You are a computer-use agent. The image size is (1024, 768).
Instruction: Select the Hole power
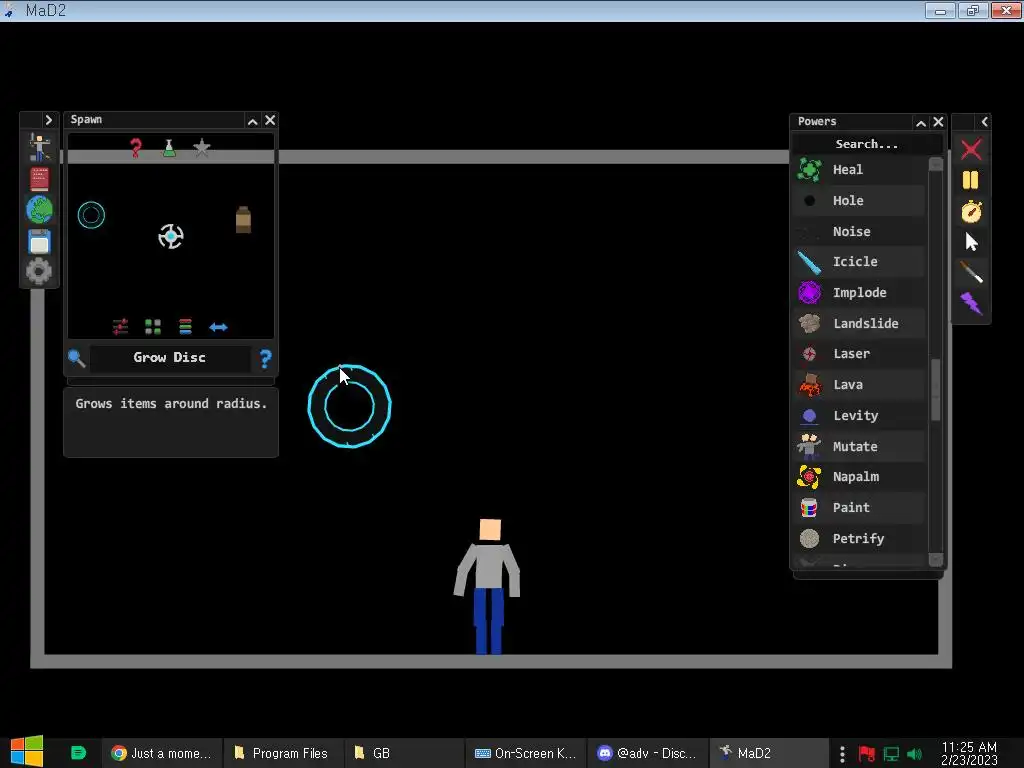click(x=859, y=200)
